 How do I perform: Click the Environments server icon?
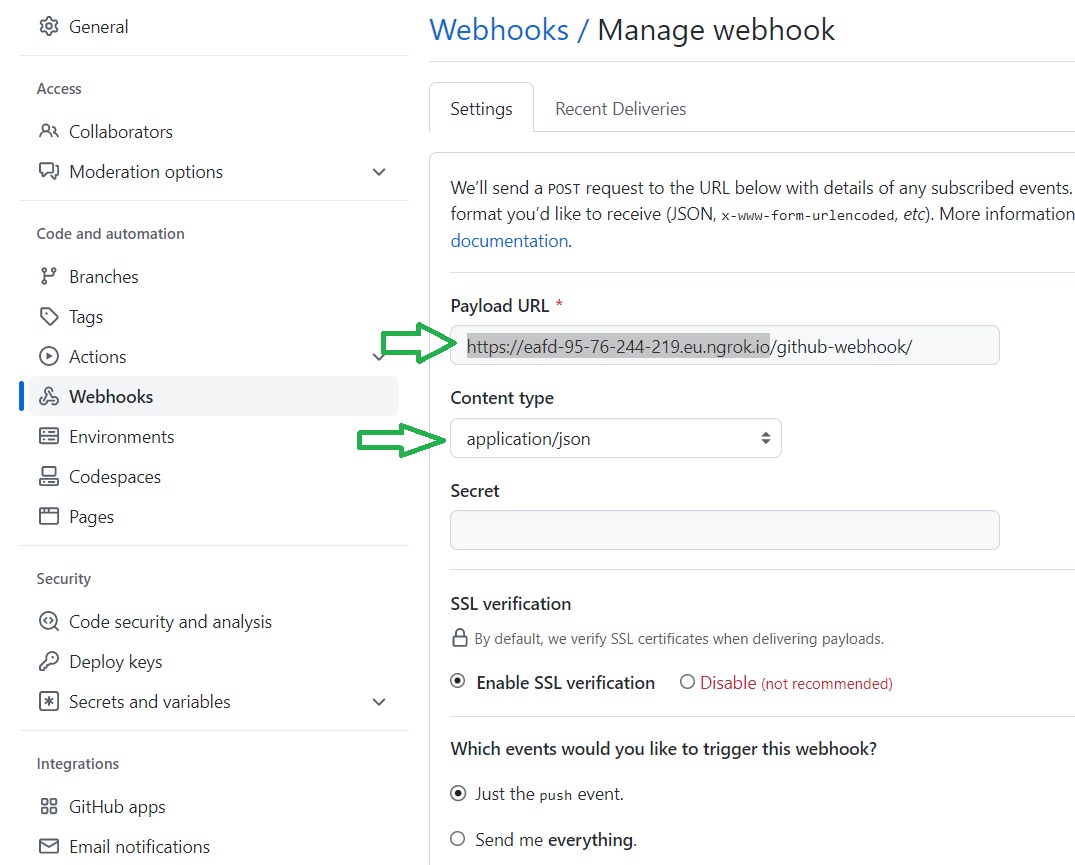click(48, 437)
